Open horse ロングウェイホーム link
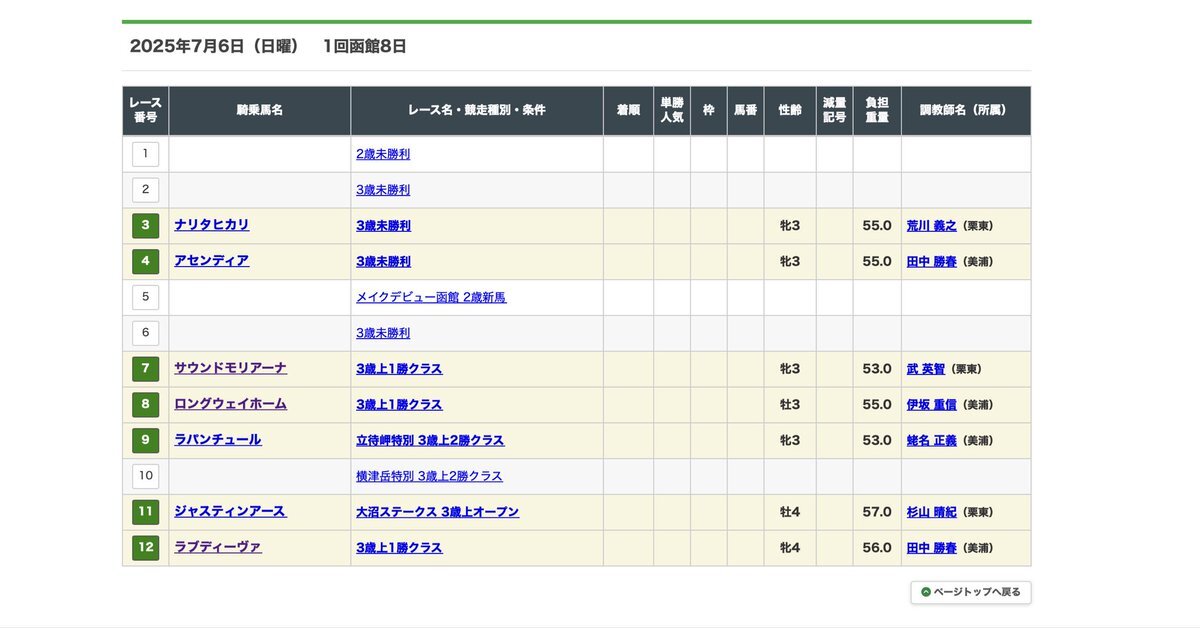 [x=231, y=404]
